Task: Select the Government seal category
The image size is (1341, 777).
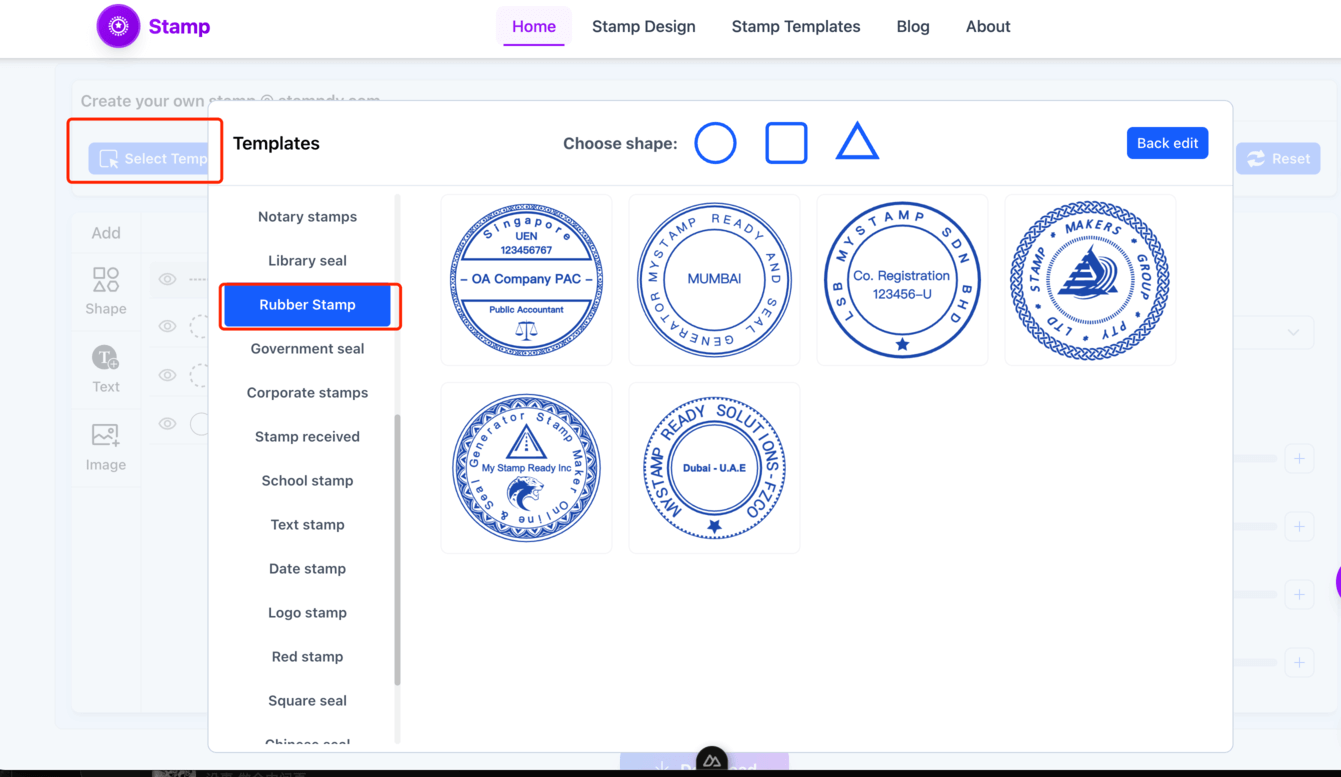Action: (307, 348)
